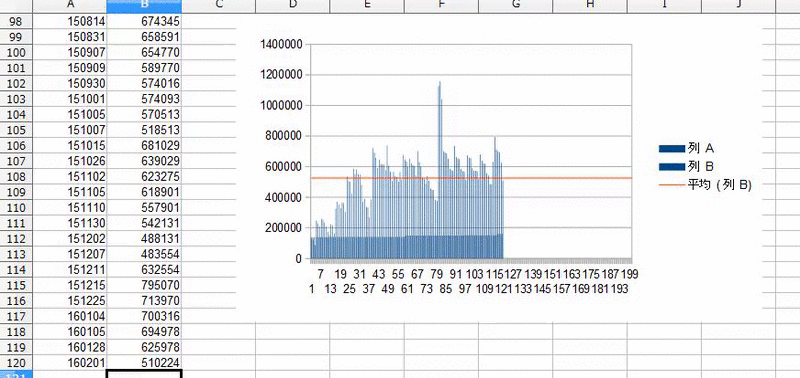Click the 121 x-axis label
This screenshot has width=800, height=378.
[503, 289]
